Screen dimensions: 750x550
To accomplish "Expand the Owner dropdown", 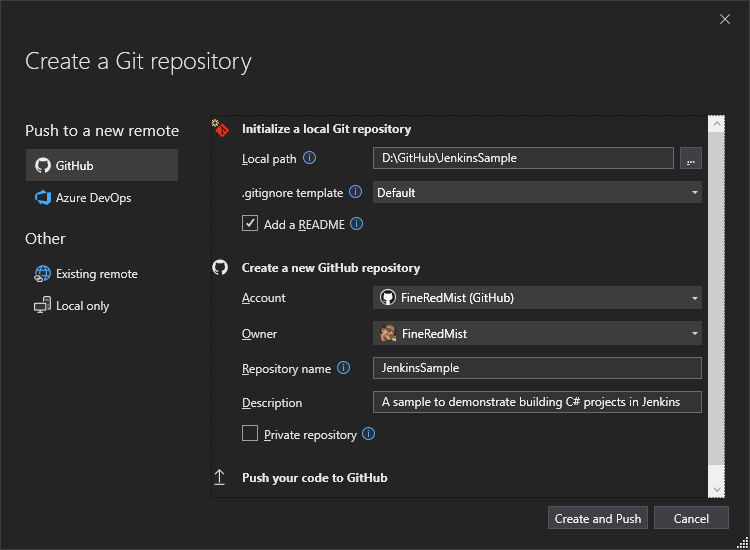I will coord(537,333).
